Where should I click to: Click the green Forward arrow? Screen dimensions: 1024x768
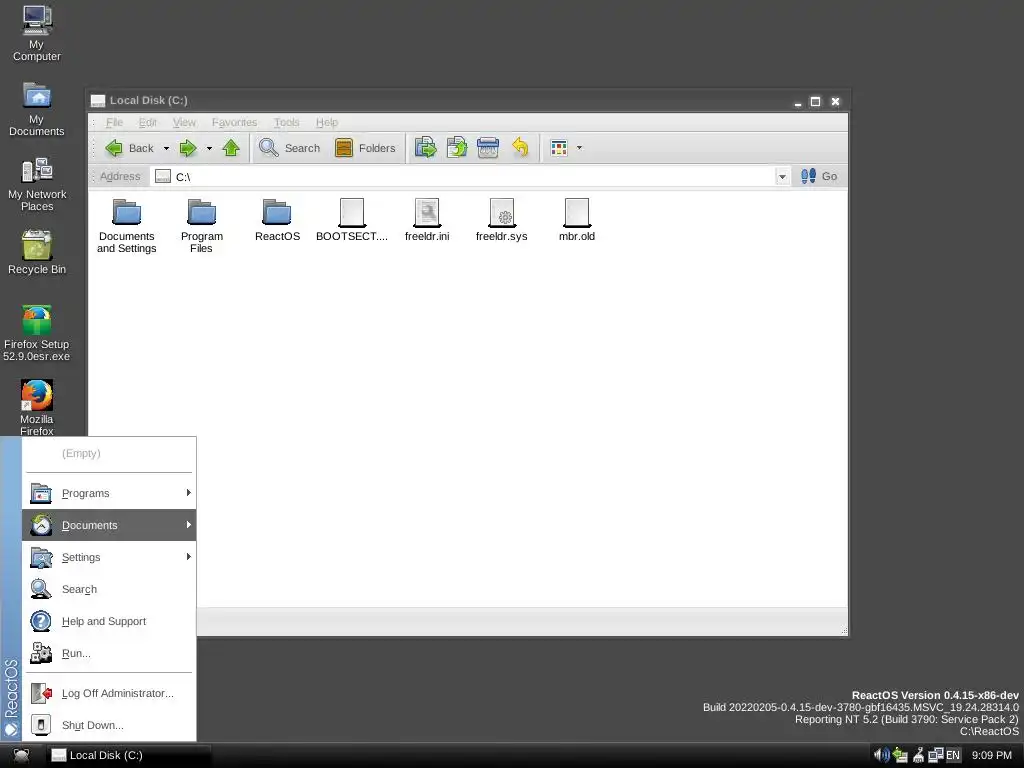click(x=188, y=148)
